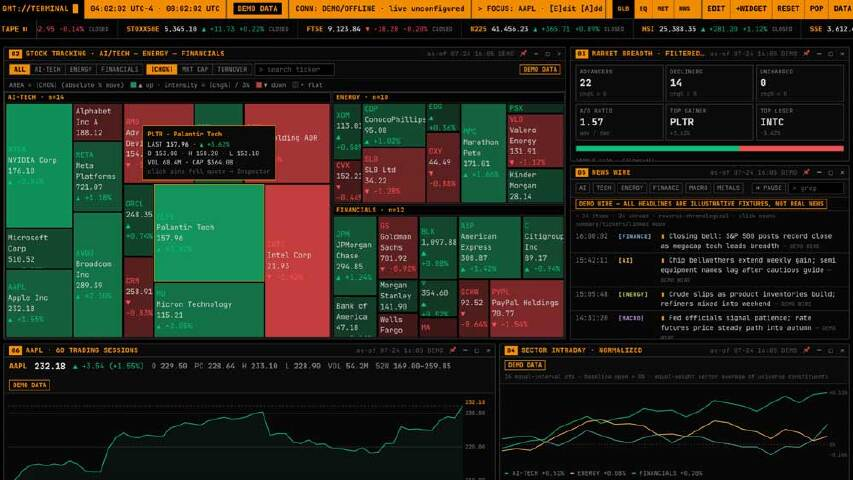Click the 02 Stock Tracking widget badge

click(x=15, y=54)
